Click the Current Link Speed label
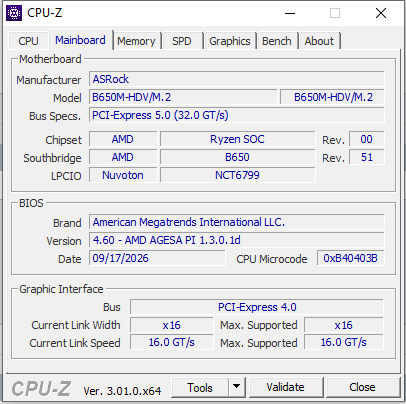Viewport: 406px width, 404px height. [75, 343]
